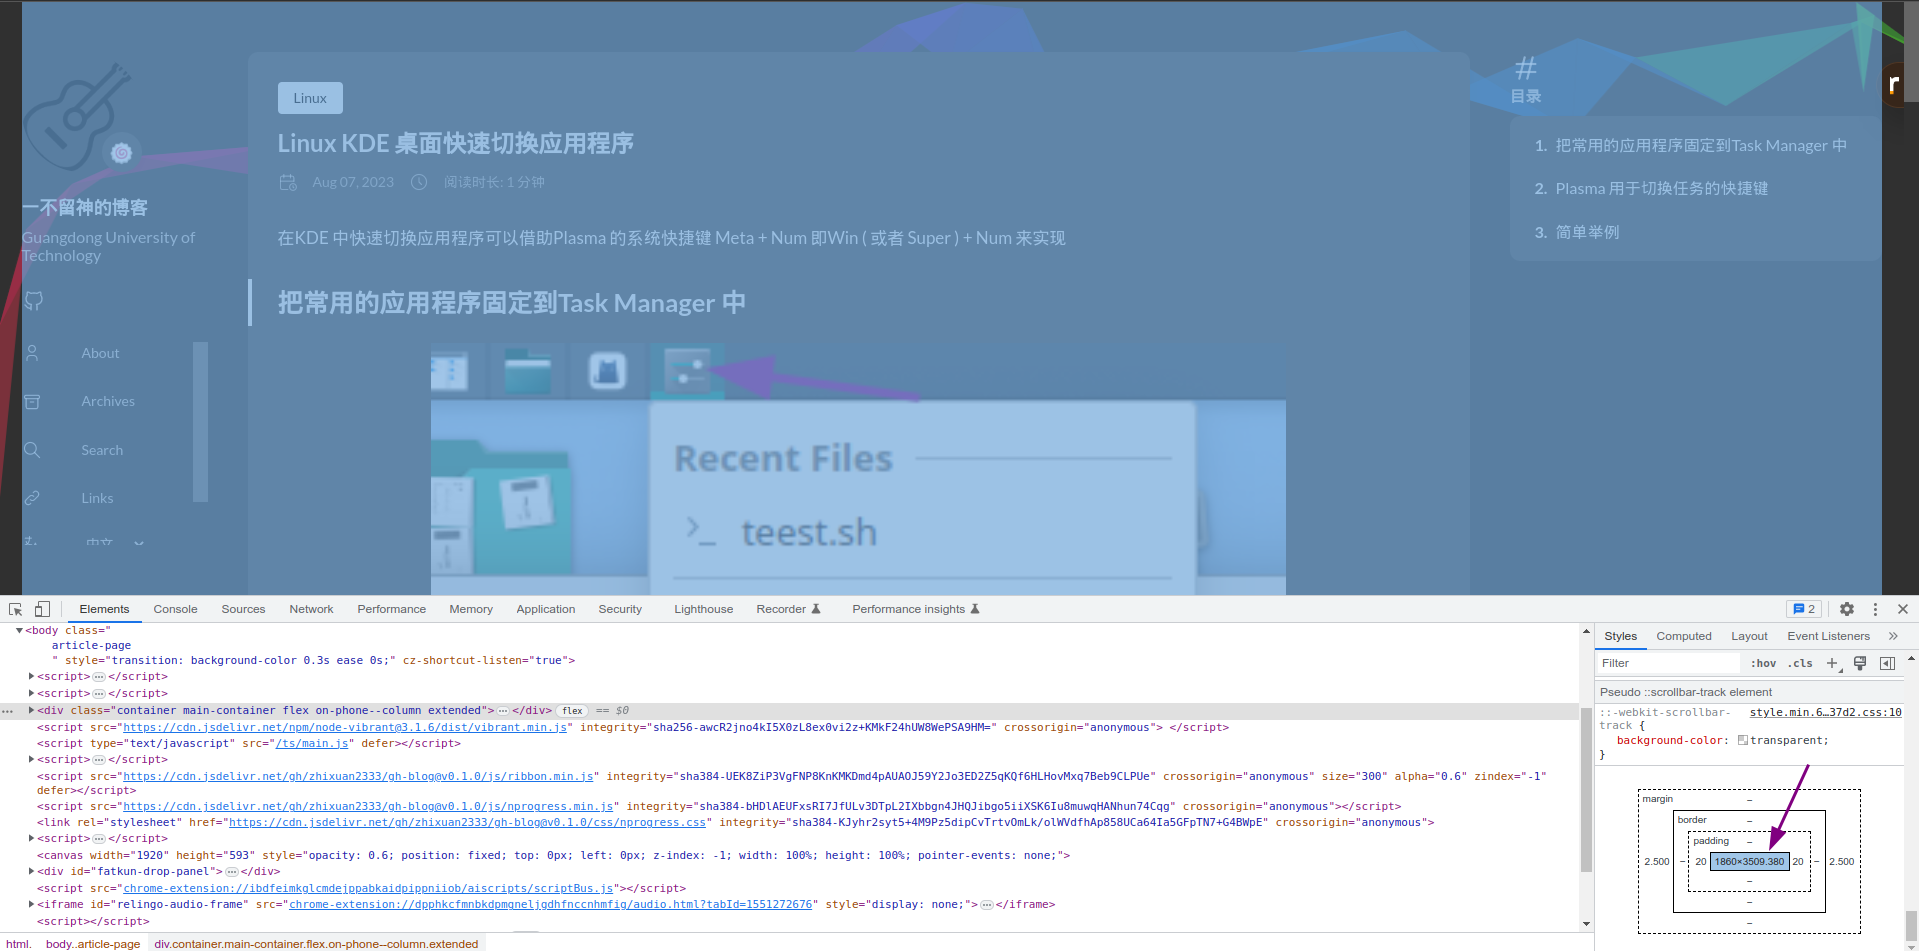Open the 2 issues badge
Viewport: 1919px width, 951px height.
coord(1804,609)
